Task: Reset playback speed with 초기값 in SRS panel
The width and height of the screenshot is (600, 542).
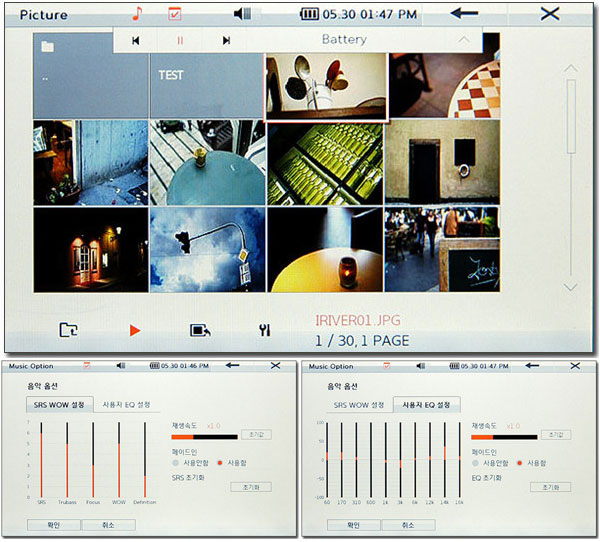Action: pos(256,435)
